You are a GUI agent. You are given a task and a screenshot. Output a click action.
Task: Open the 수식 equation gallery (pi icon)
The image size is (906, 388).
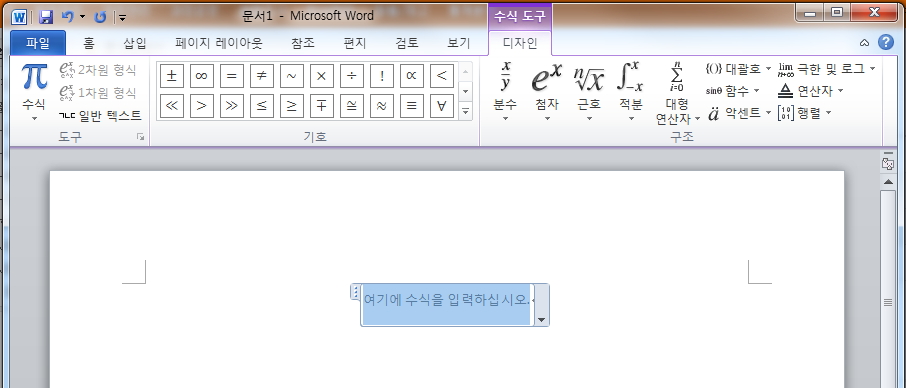coord(34,92)
